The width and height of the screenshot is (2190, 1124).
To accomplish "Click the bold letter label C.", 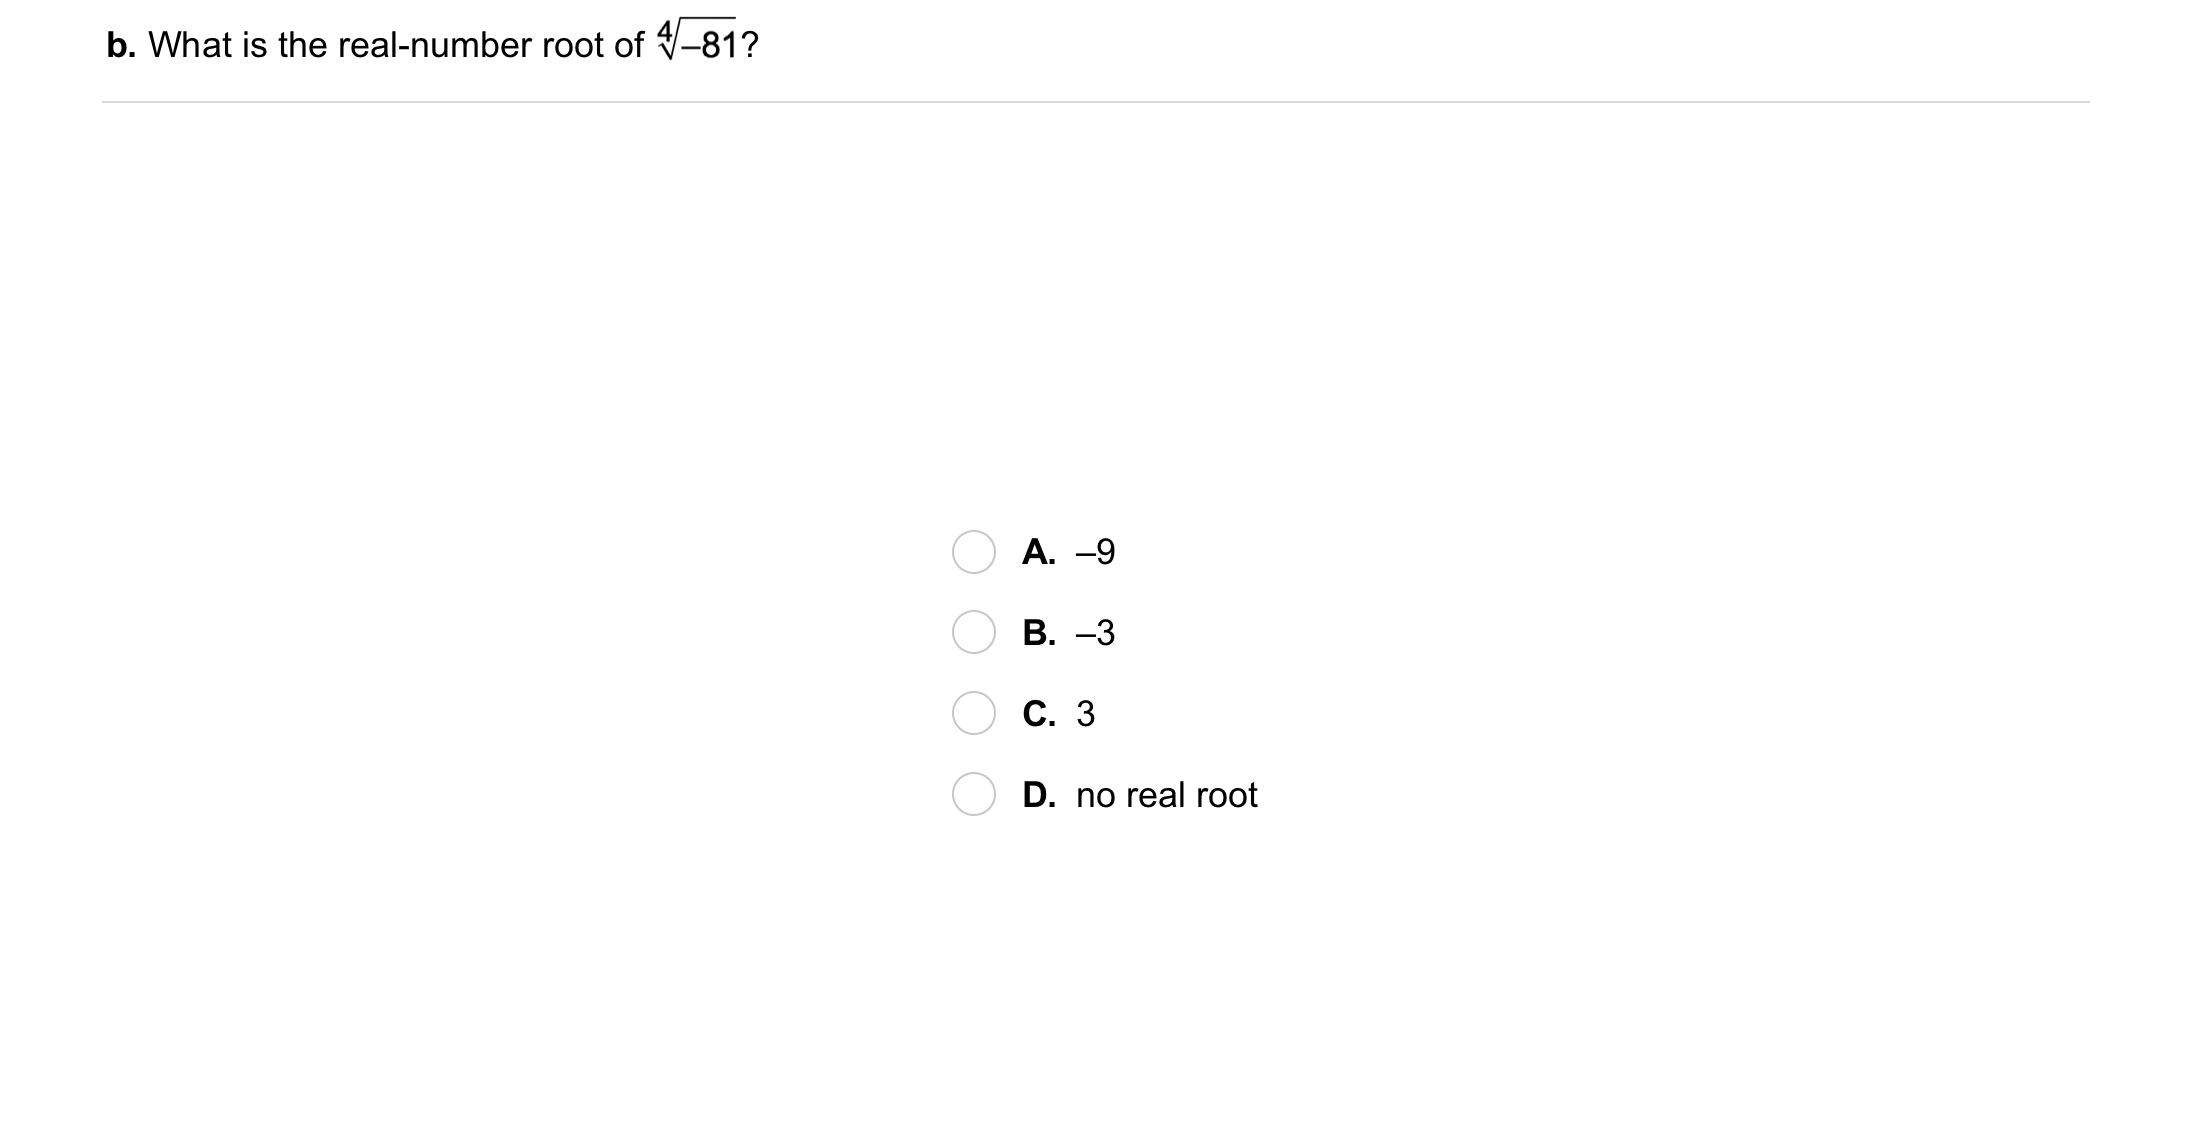I will click(1038, 714).
